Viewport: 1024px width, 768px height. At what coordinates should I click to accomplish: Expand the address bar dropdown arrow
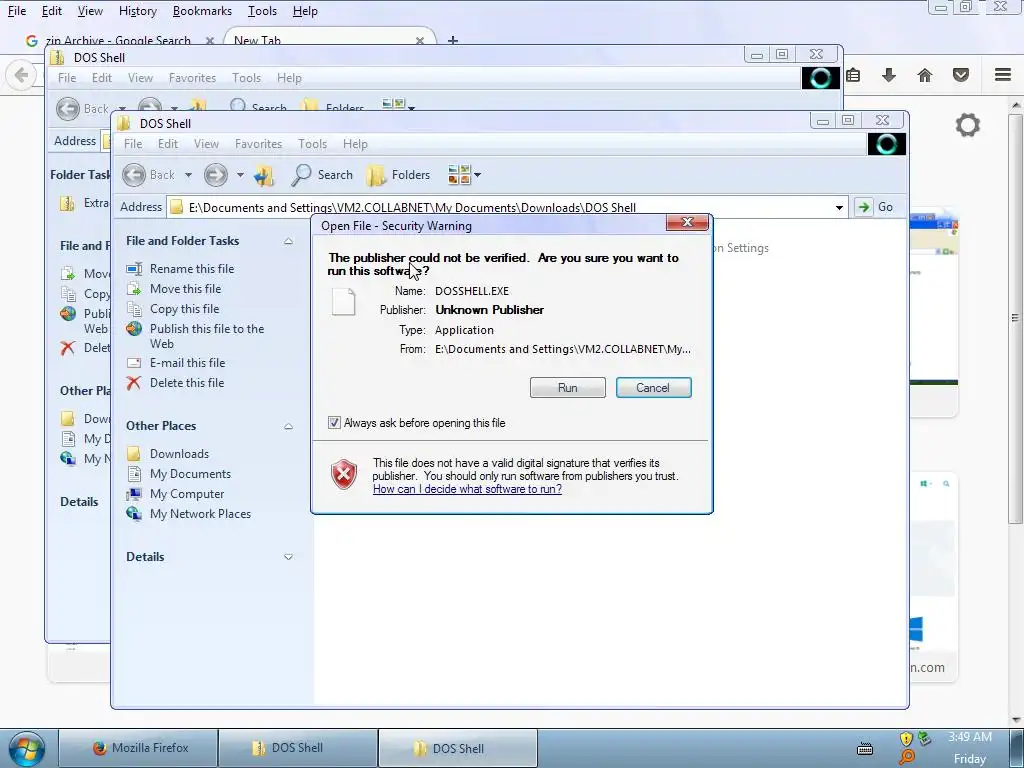839,208
